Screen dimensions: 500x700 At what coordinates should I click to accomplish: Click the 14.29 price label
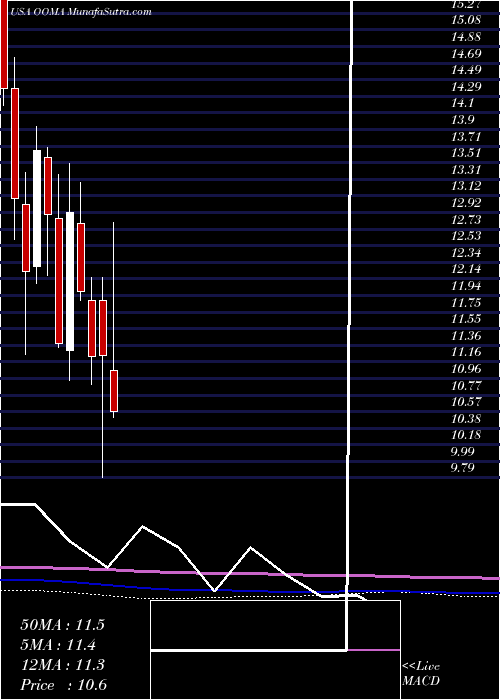pos(466,87)
